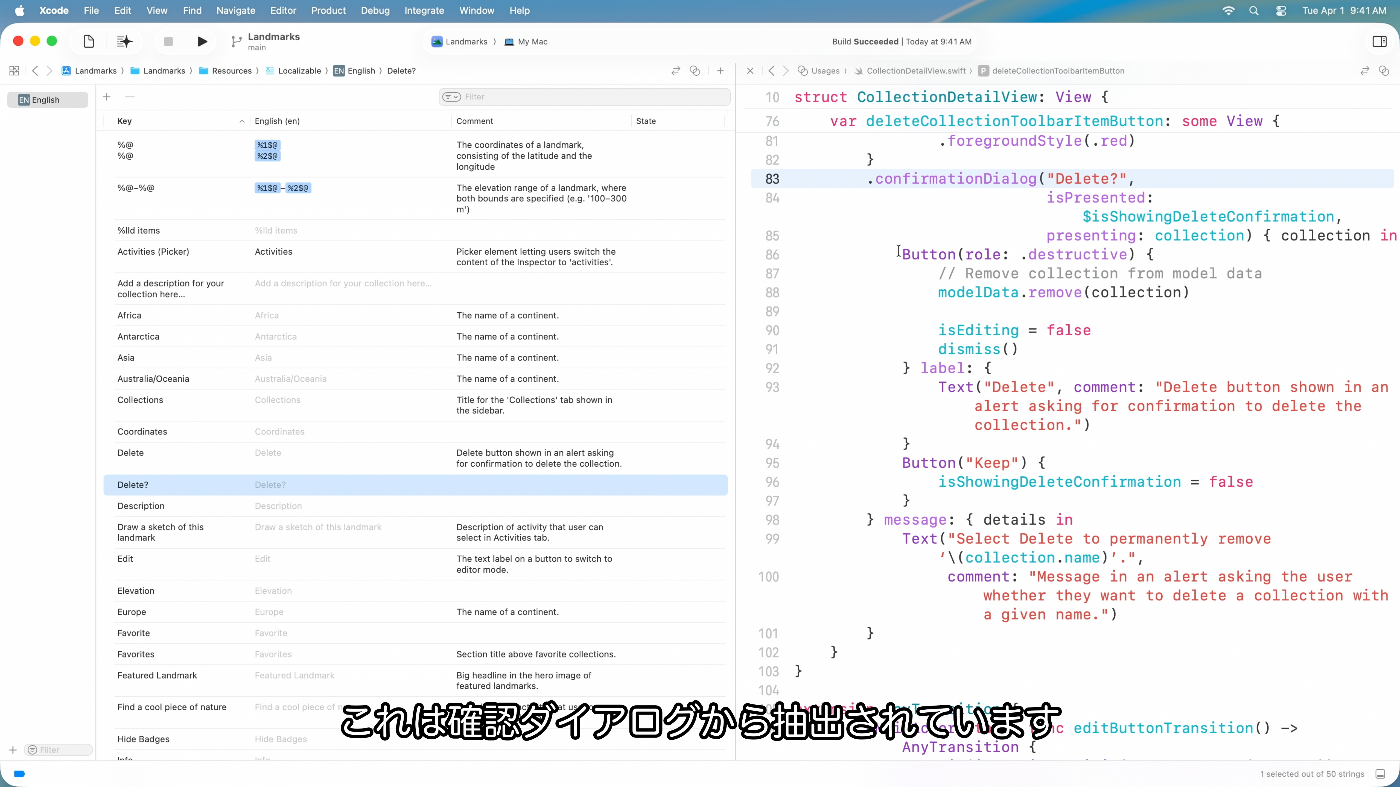Close the right editor pane with X
The image size is (1400, 787).
pyautogui.click(x=750, y=71)
